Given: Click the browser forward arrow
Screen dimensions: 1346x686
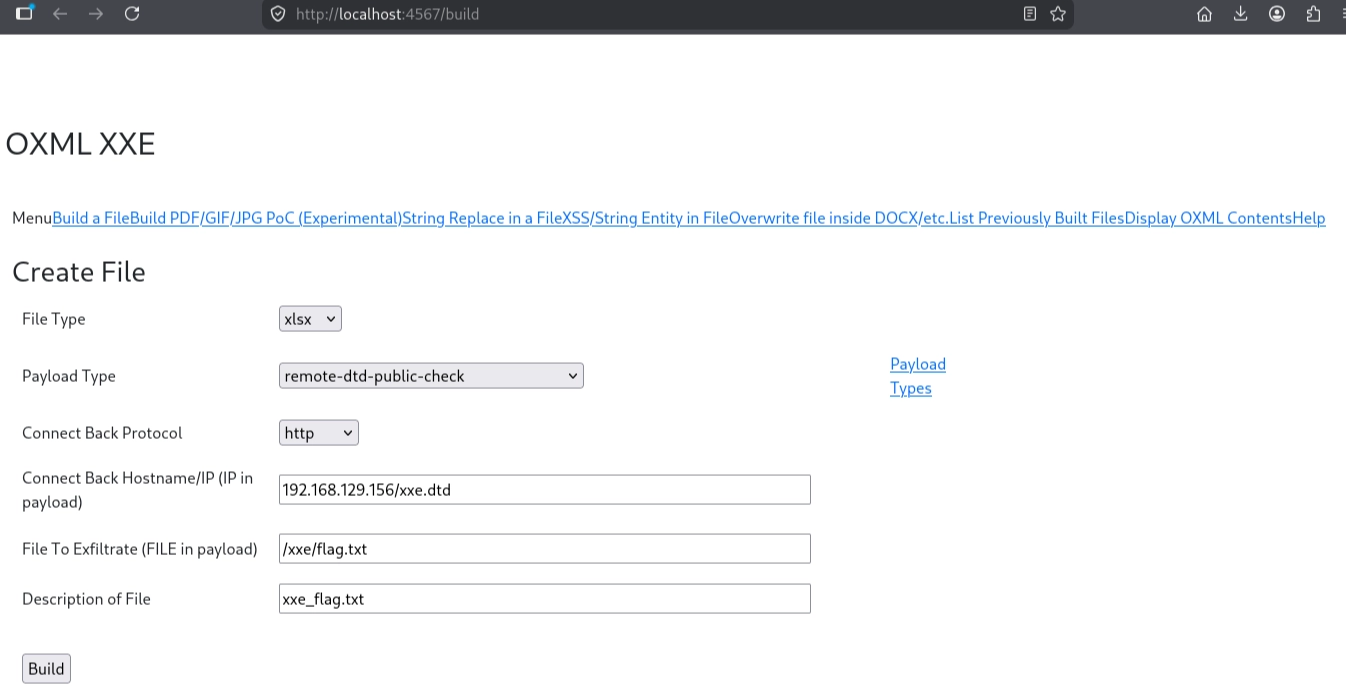Looking at the screenshot, I should tap(96, 14).
